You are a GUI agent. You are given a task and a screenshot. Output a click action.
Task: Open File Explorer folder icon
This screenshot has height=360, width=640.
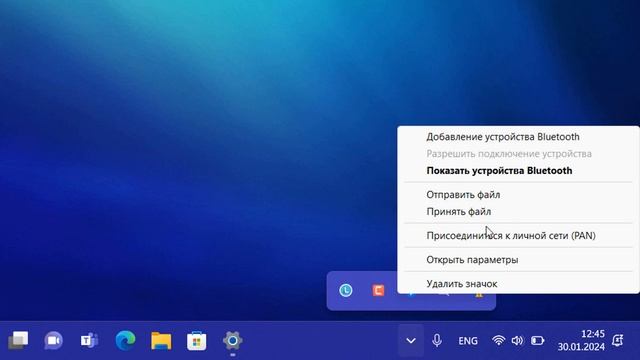coord(161,340)
